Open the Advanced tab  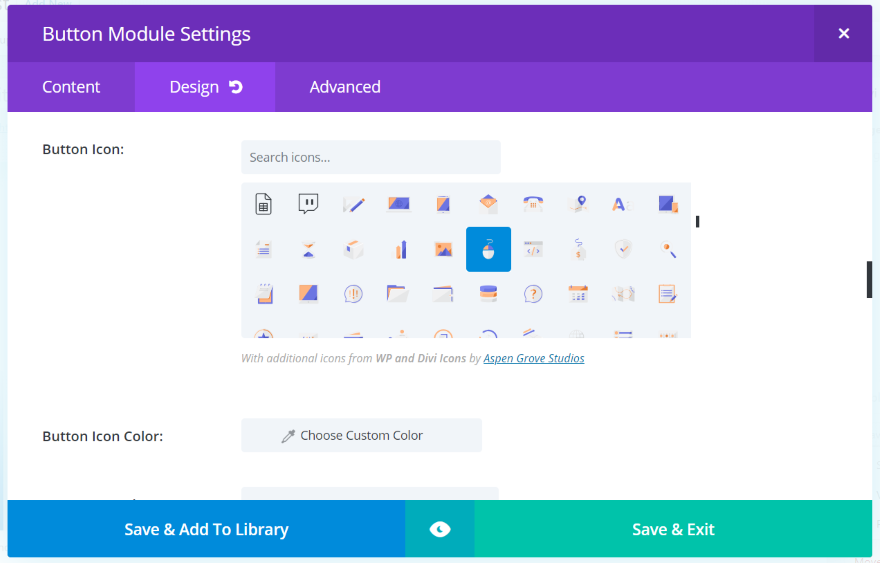[x=345, y=87]
